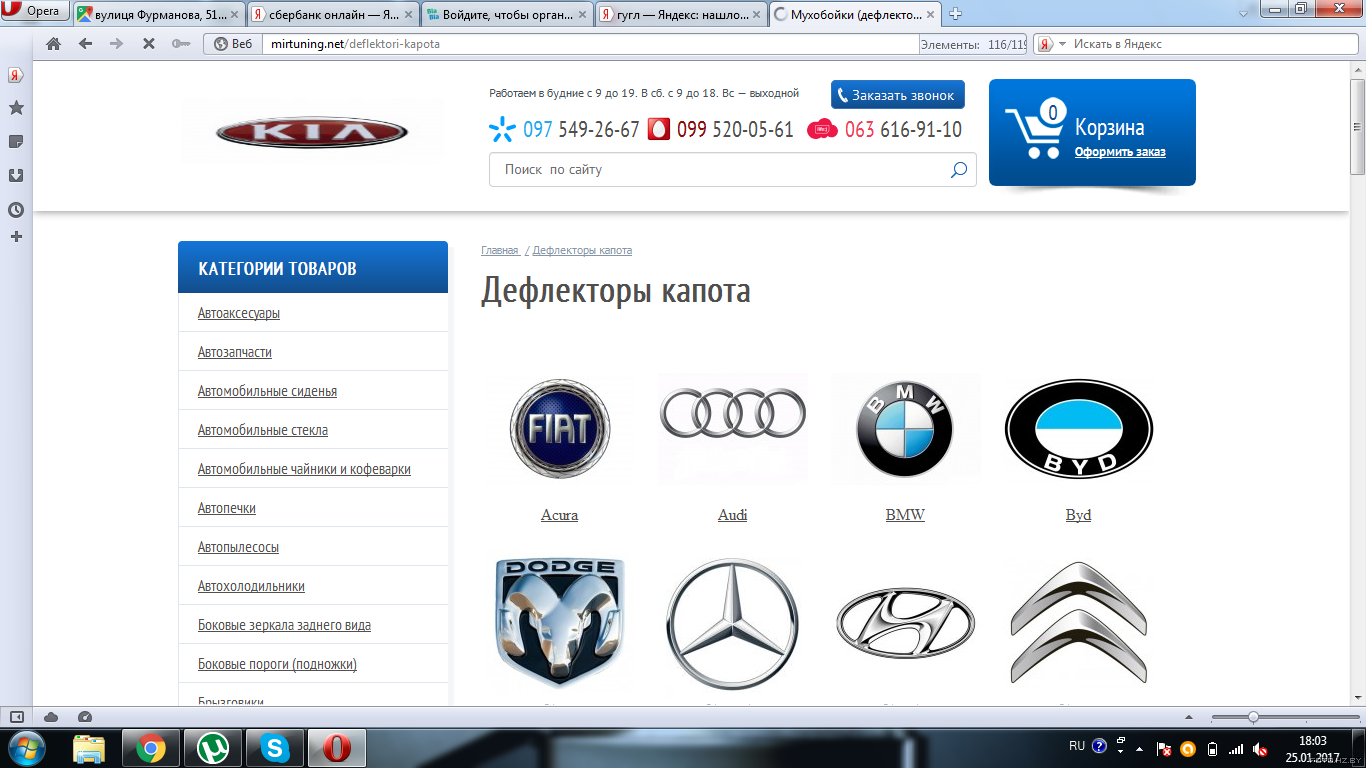Click the Fiat logo thumbnail

[x=559, y=429]
